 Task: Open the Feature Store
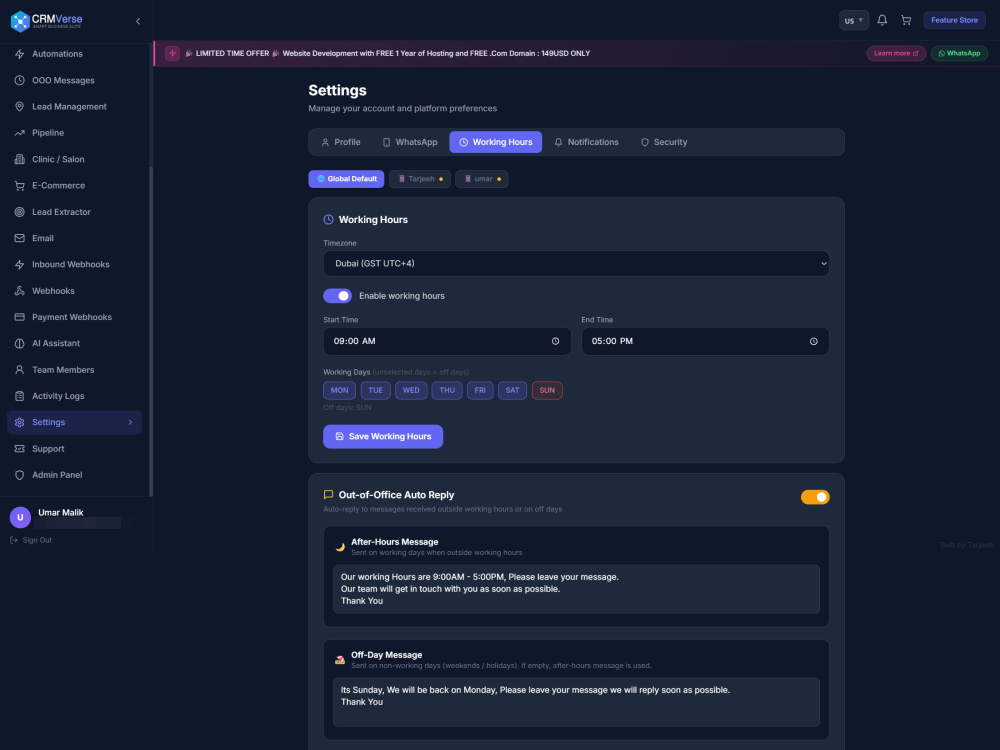pos(954,20)
